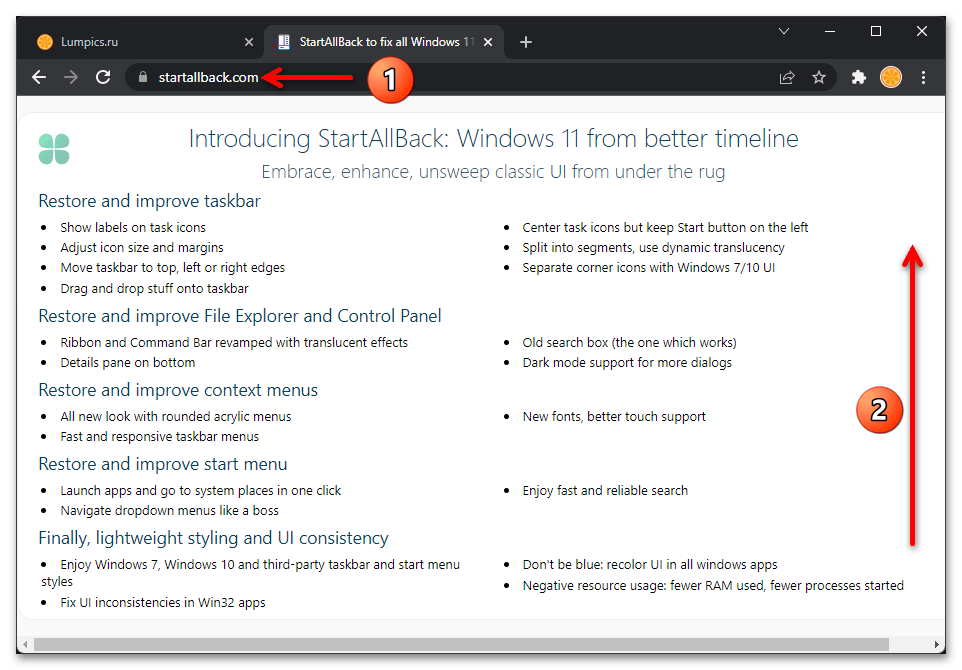The height and width of the screenshot is (670, 962).
Task: Click 'Dark mode support for more dialogs'
Action: point(627,363)
